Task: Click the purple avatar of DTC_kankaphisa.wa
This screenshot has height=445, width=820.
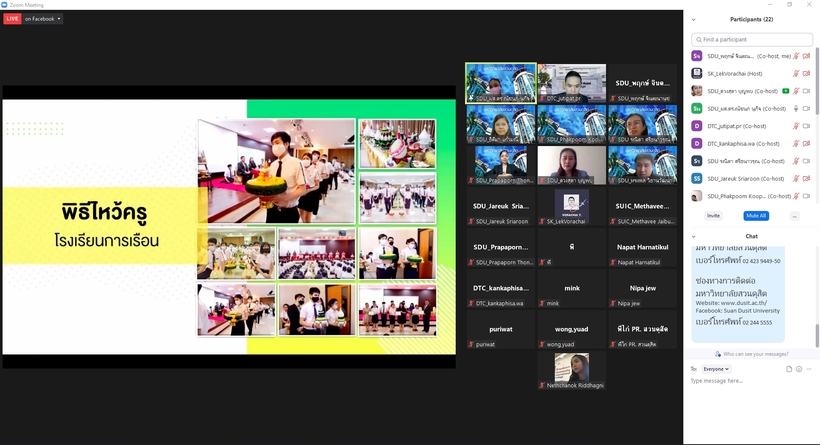Action: pos(697,143)
